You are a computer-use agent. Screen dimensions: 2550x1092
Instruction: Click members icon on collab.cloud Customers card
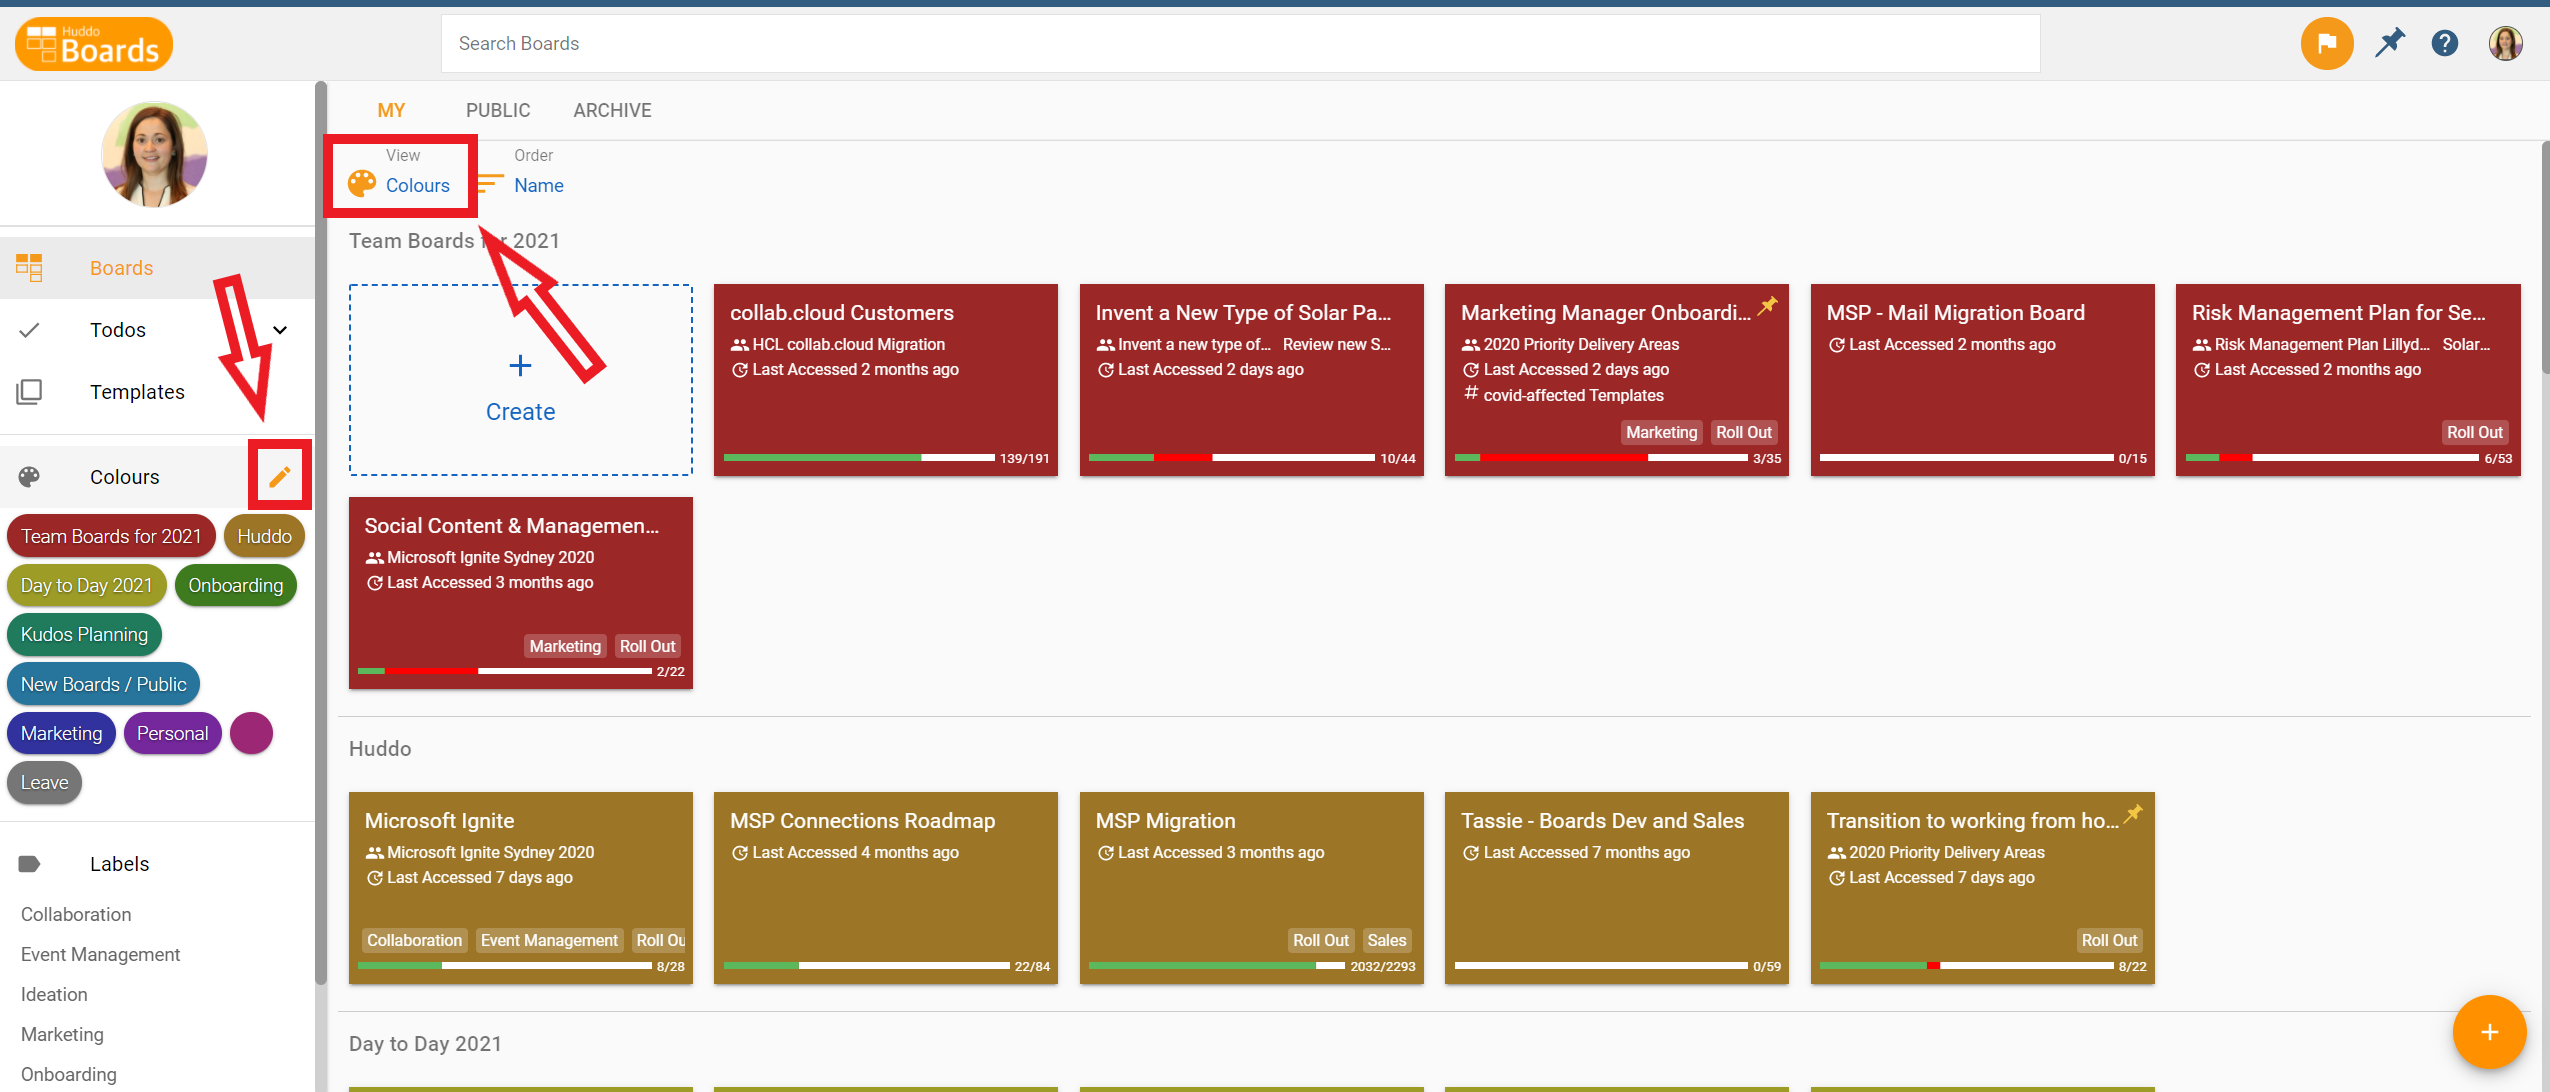click(740, 345)
